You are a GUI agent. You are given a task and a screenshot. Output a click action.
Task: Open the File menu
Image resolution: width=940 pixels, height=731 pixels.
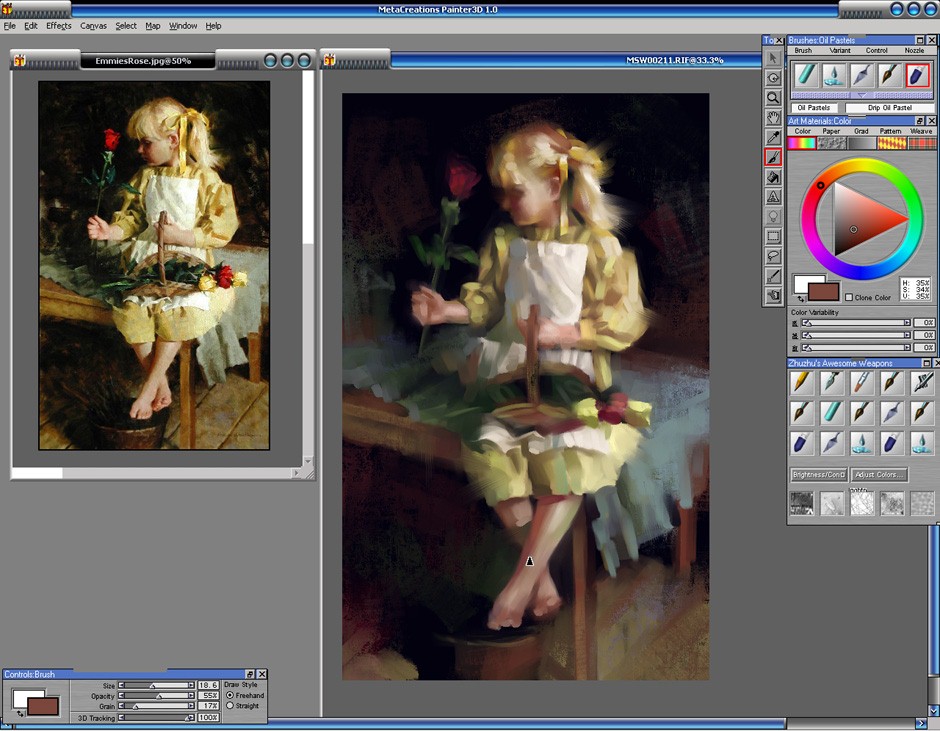pos(10,26)
